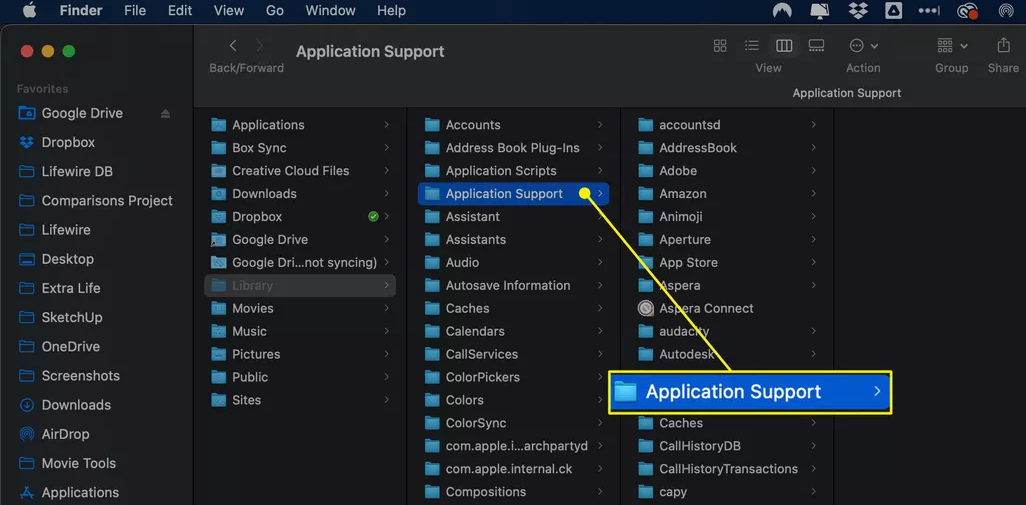
Task: Switch to column view
Action: [784, 45]
